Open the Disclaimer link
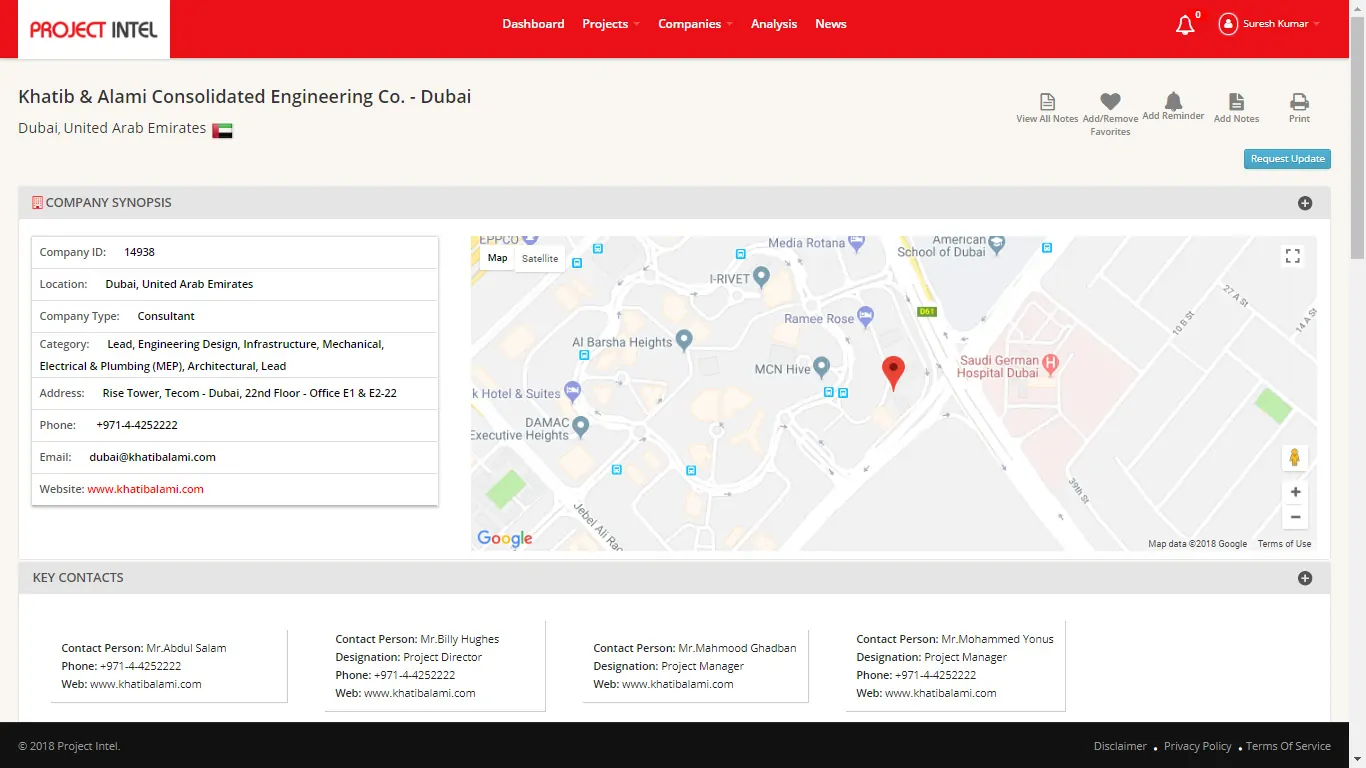This screenshot has height=768, width=1366. [x=1120, y=746]
